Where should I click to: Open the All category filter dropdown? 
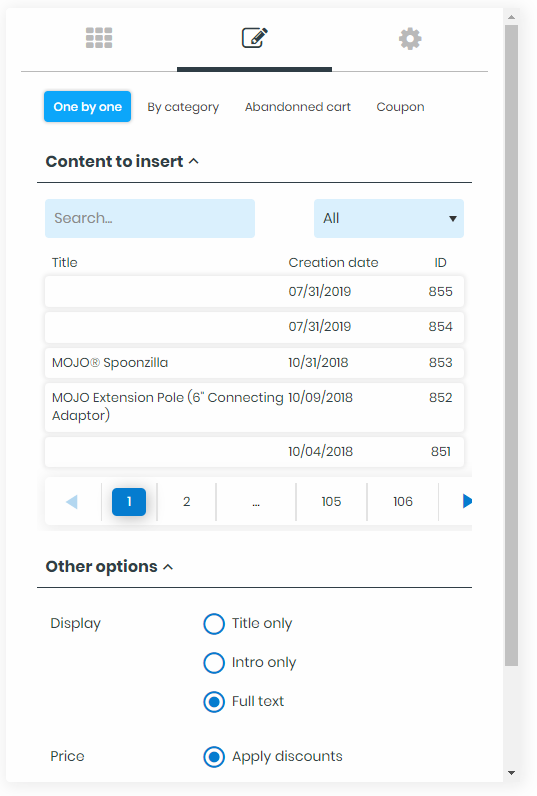[389, 218]
